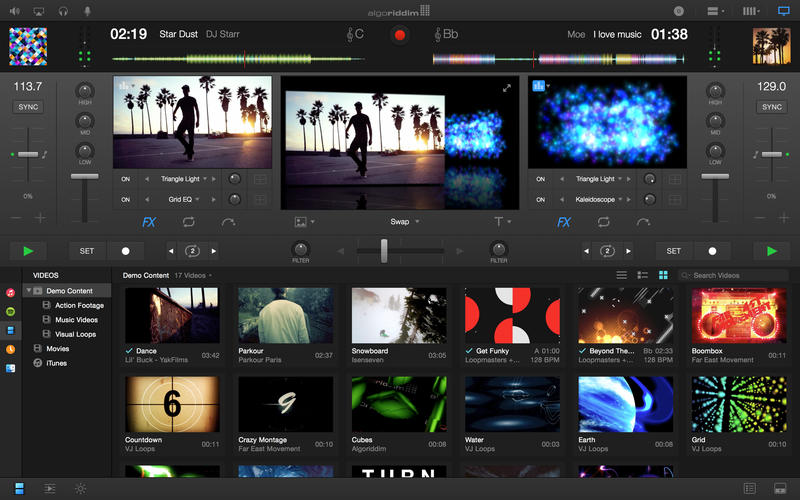Image resolution: width=800 pixels, height=500 pixels.
Task: Open the title text overlay dropdown
Action: pyautogui.click(x=502, y=222)
